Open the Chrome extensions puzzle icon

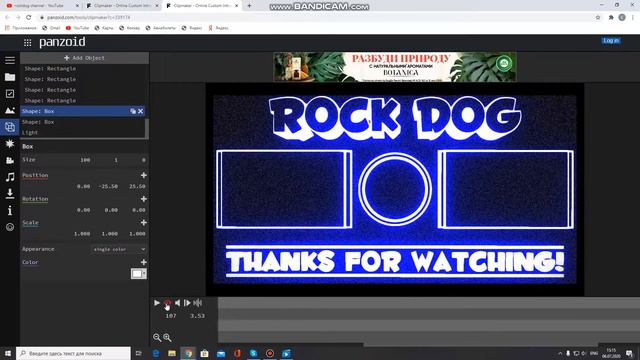(611, 18)
